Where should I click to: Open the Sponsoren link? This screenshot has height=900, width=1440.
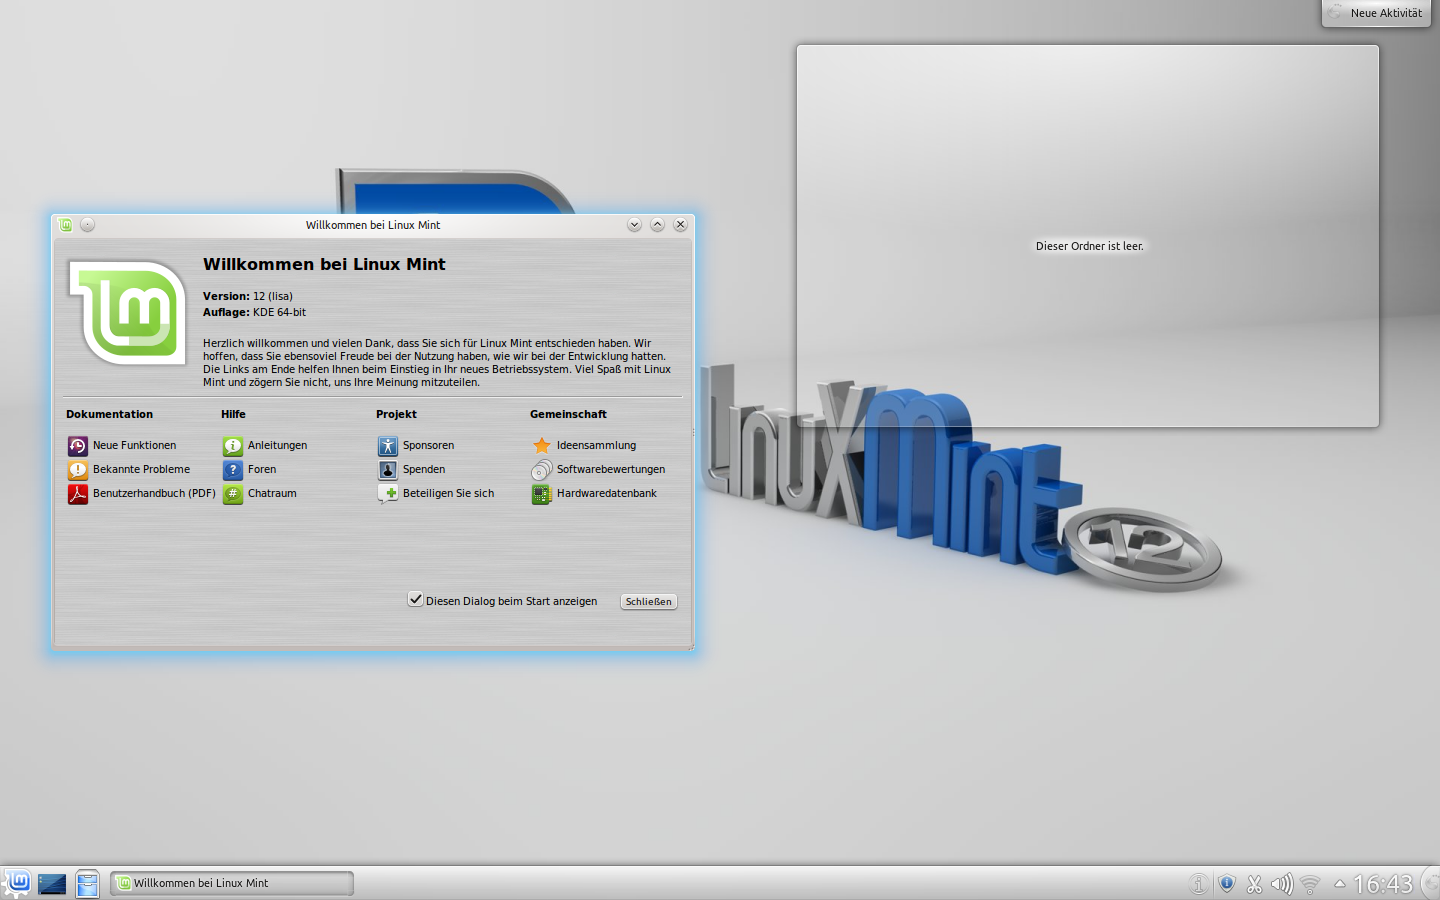[428, 446]
